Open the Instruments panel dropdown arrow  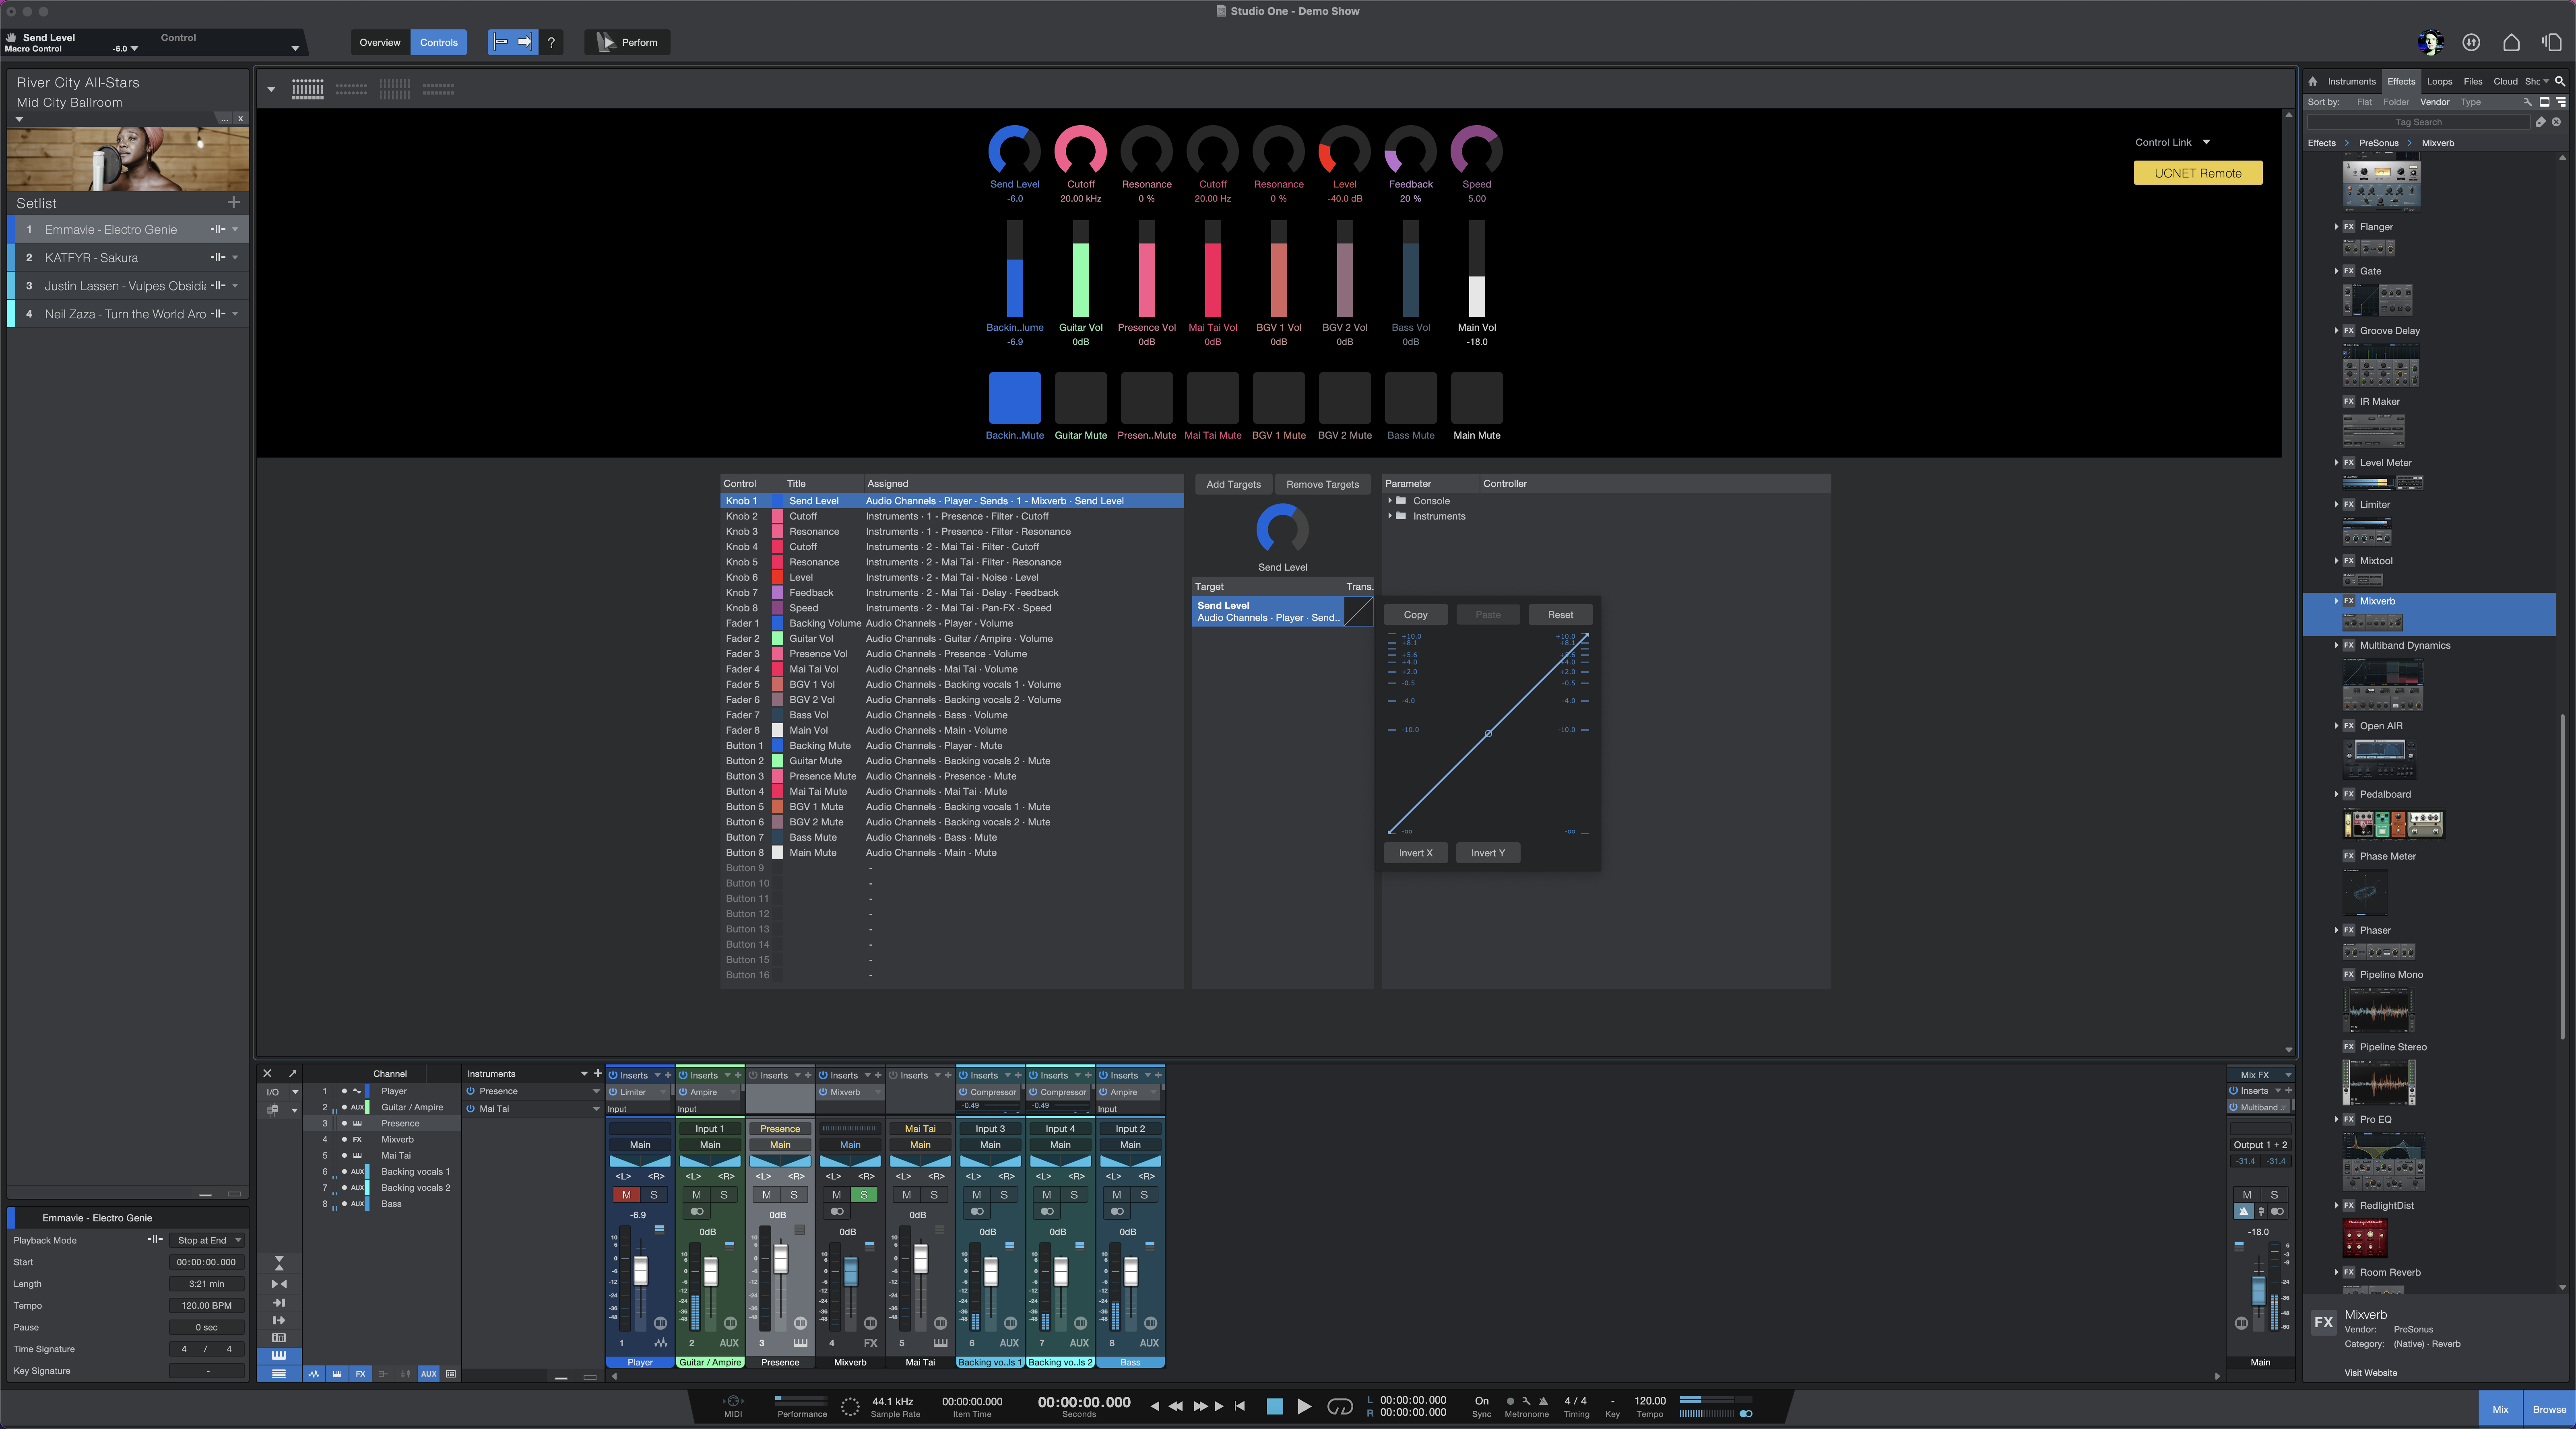pos(584,1073)
